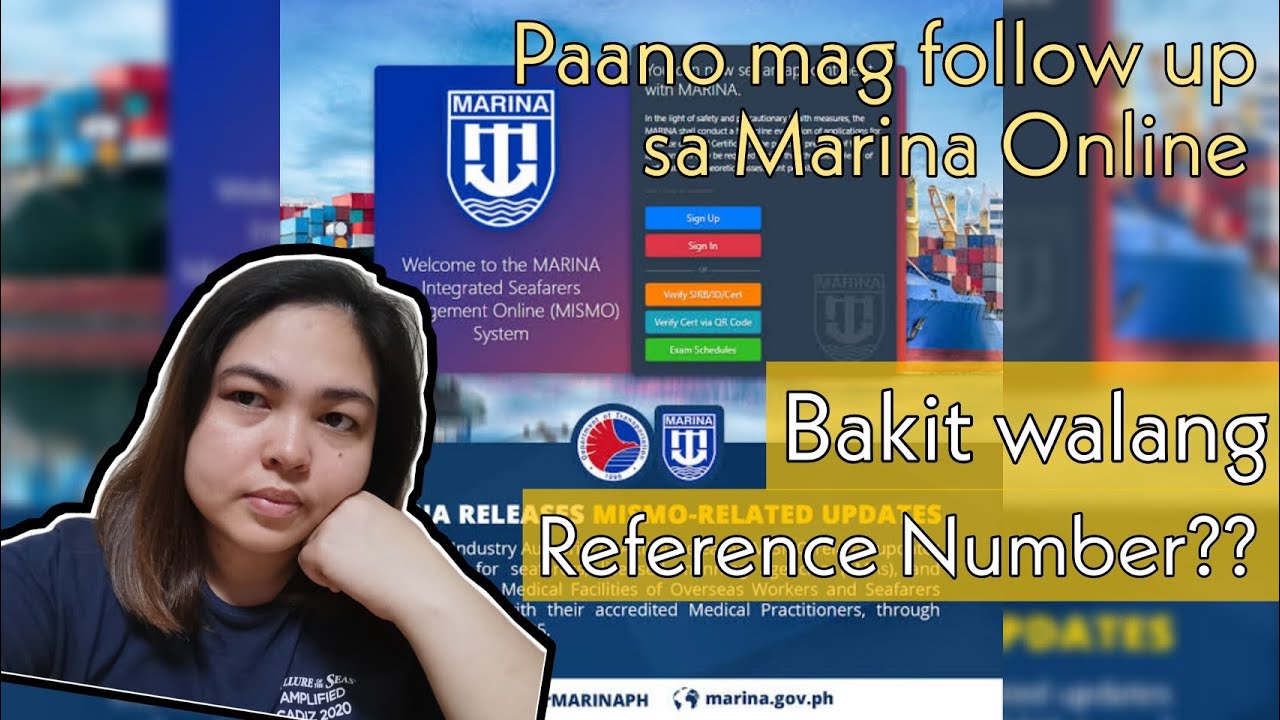
Task: Open the green Exam Schedules button
Action: 703,350
